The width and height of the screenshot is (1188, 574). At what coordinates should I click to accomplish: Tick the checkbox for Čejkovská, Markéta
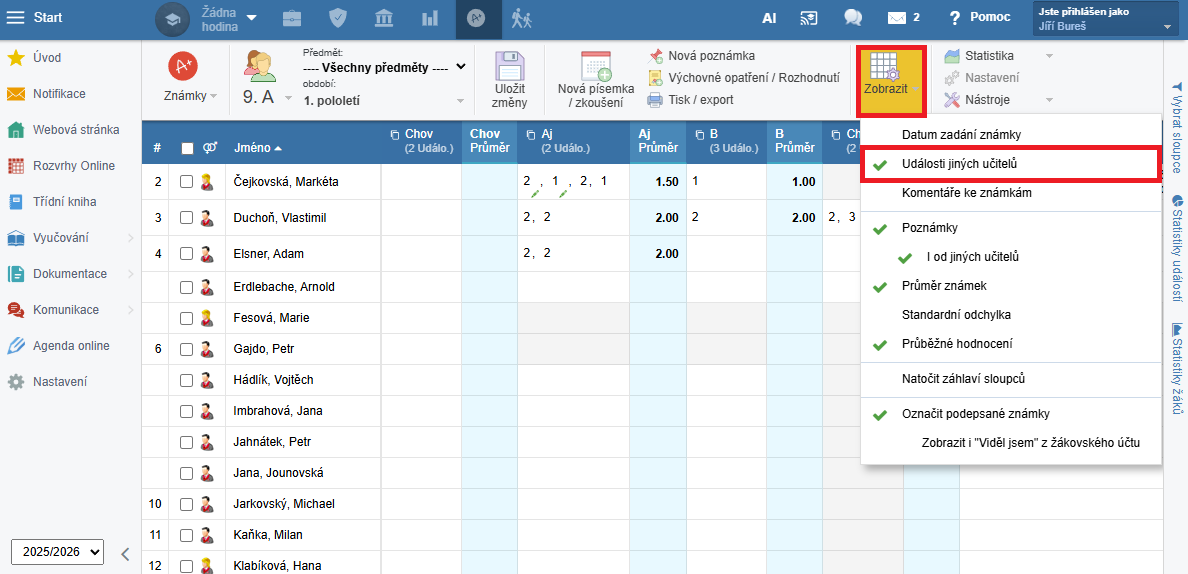(x=187, y=182)
